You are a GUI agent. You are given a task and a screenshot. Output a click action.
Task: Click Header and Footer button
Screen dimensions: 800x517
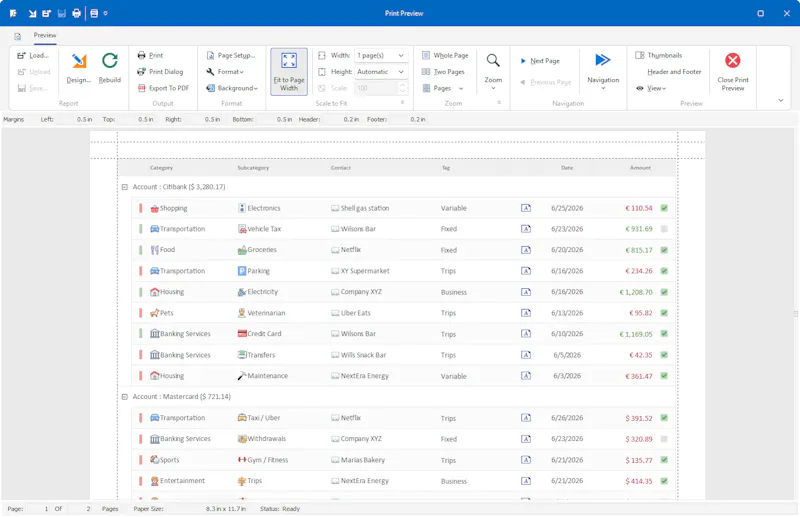point(674,72)
